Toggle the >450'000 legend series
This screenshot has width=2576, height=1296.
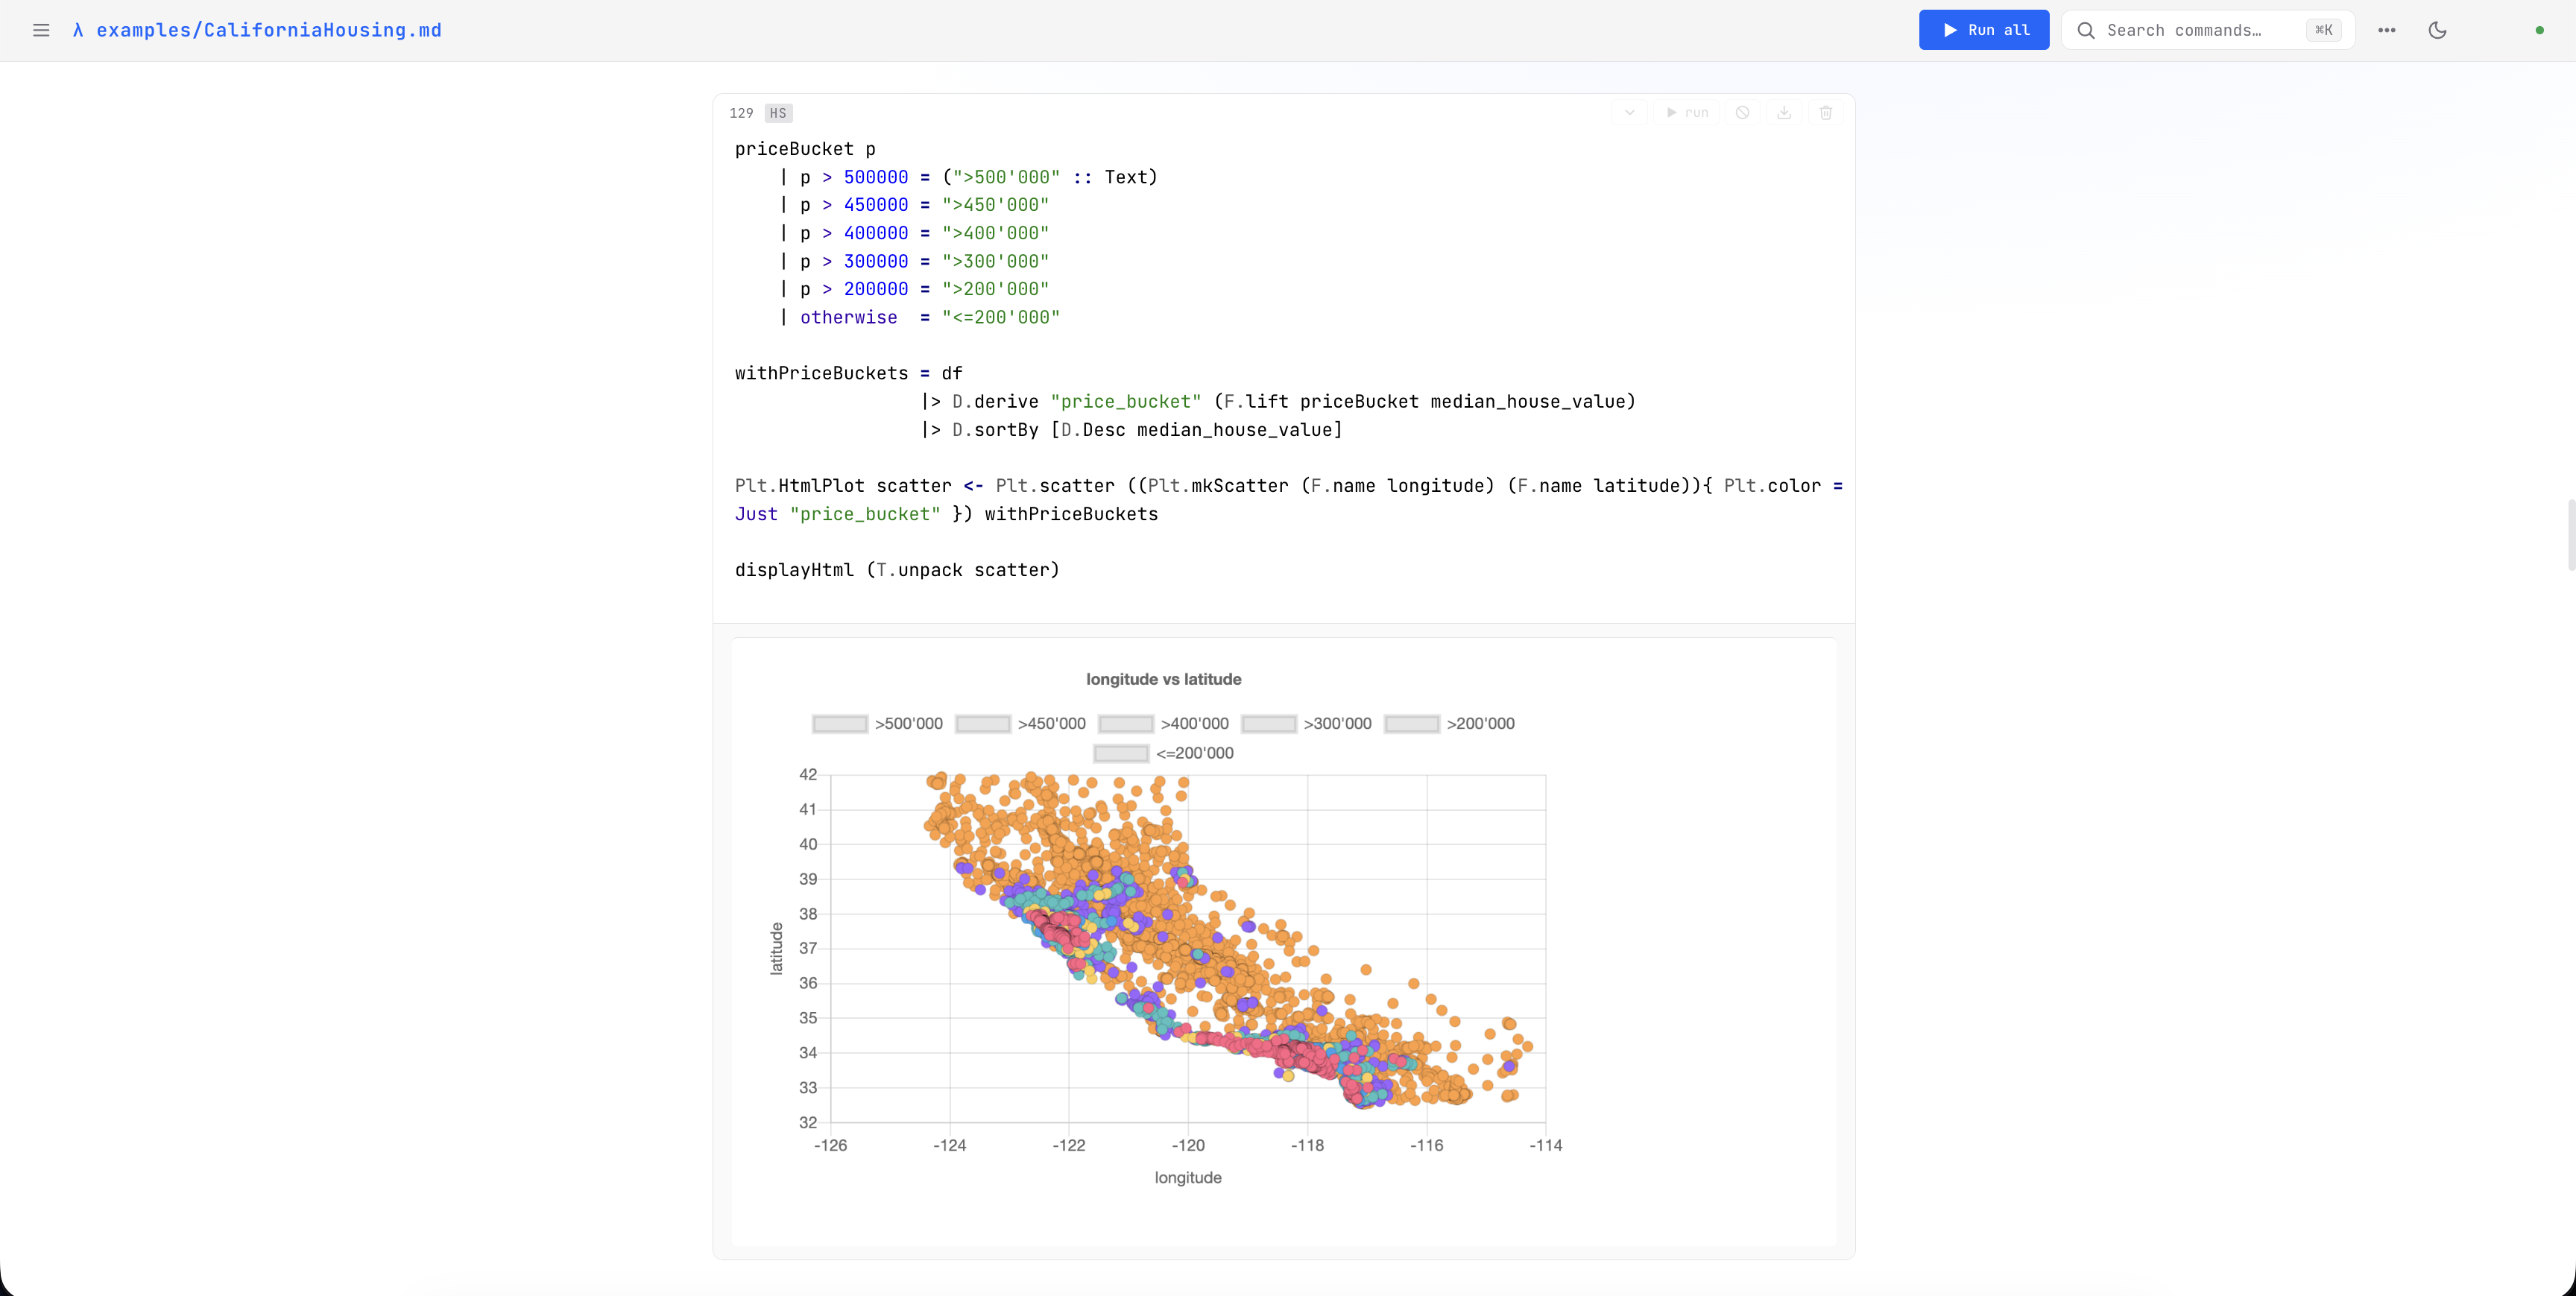[1020, 723]
